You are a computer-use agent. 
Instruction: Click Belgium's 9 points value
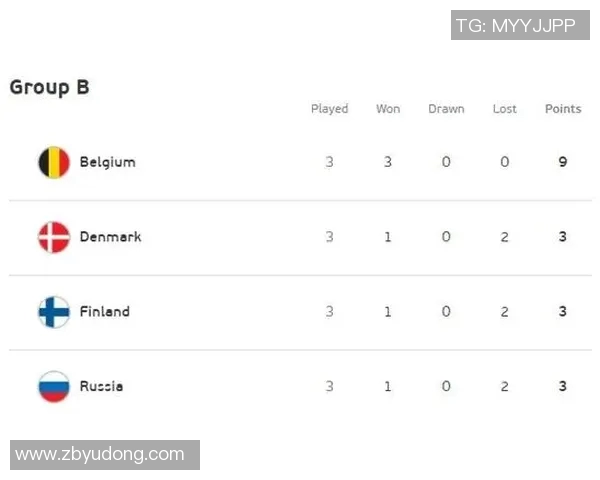(x=563, y=162)
